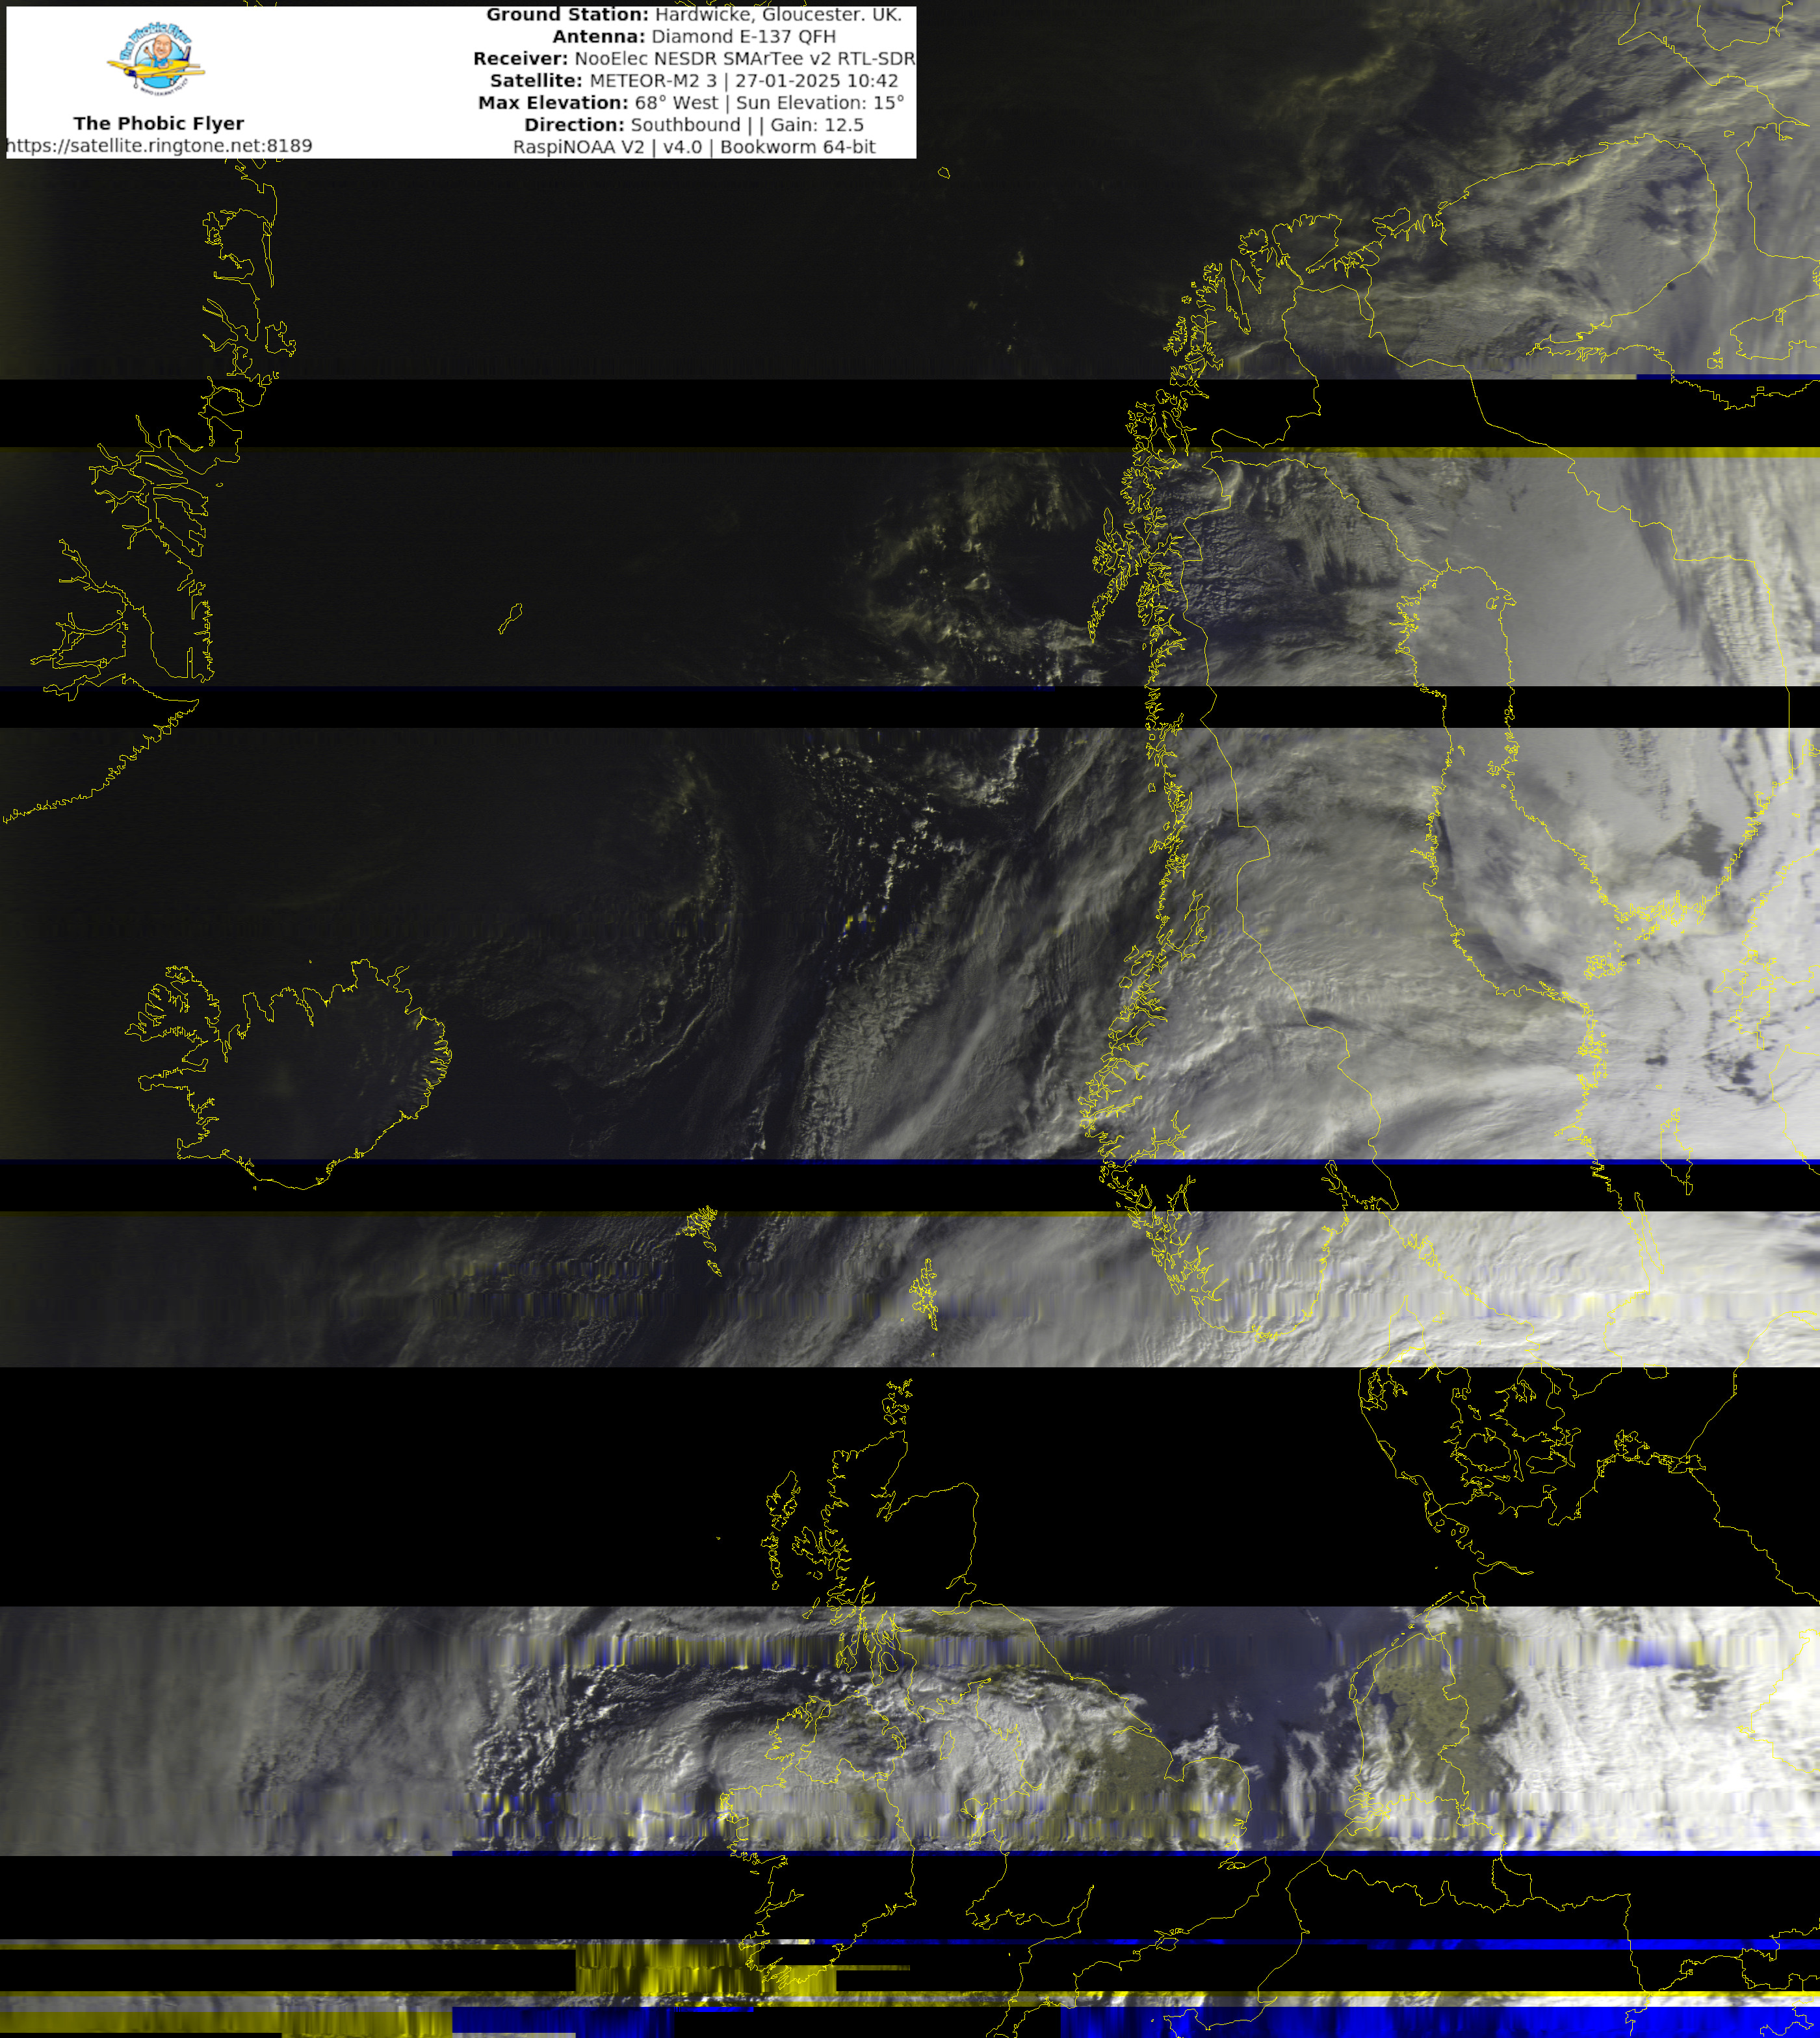Click the Receiver NooElec NESDR text
Image resolution: width=1820 pixels, height=2038 pixels.
click(693, 59)
